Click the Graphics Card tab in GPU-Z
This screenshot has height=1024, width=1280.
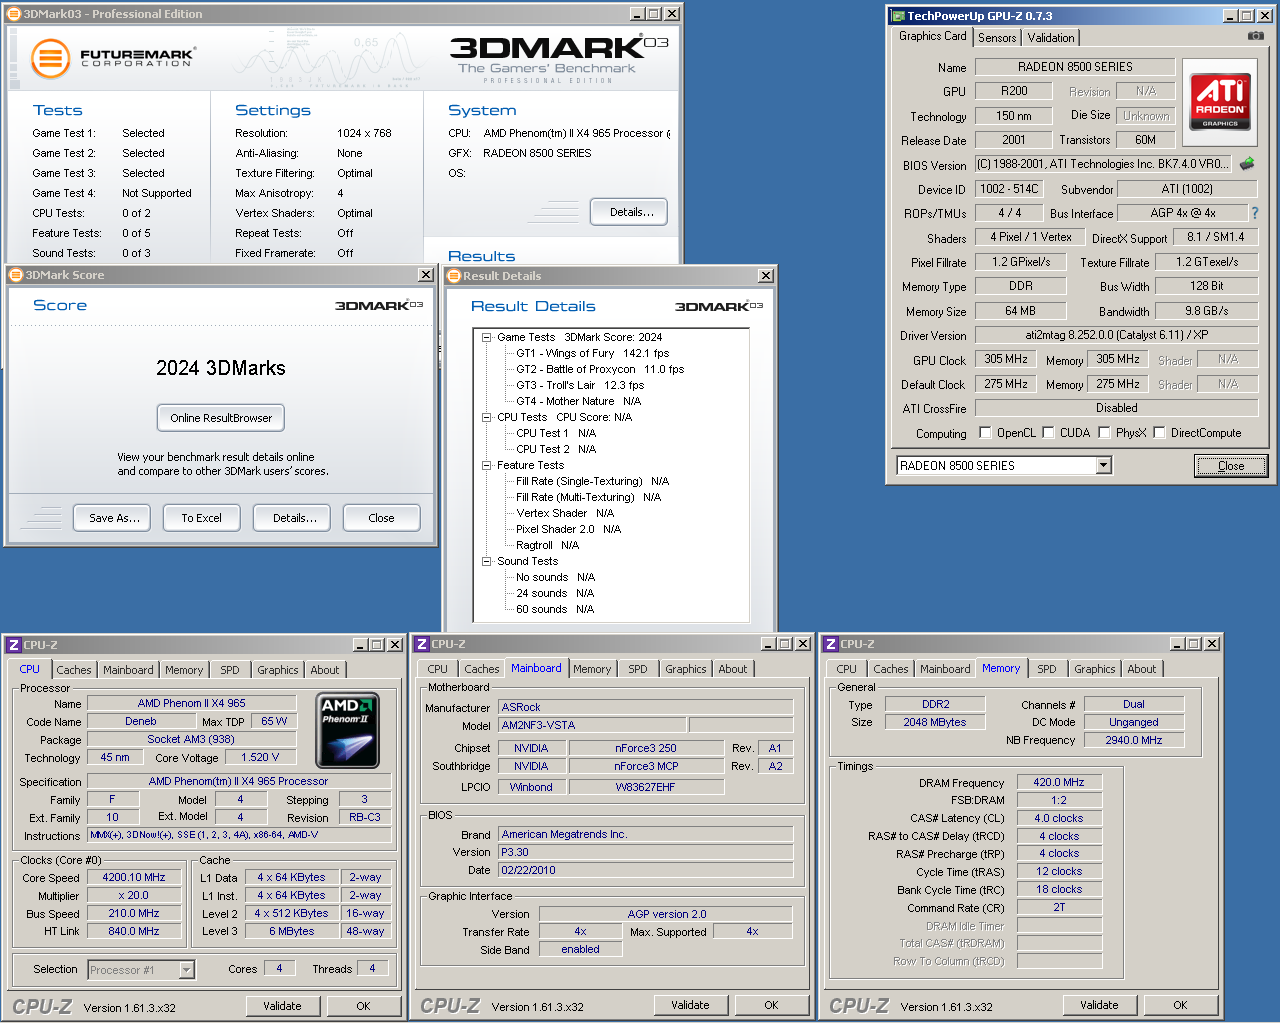(932, 36)
